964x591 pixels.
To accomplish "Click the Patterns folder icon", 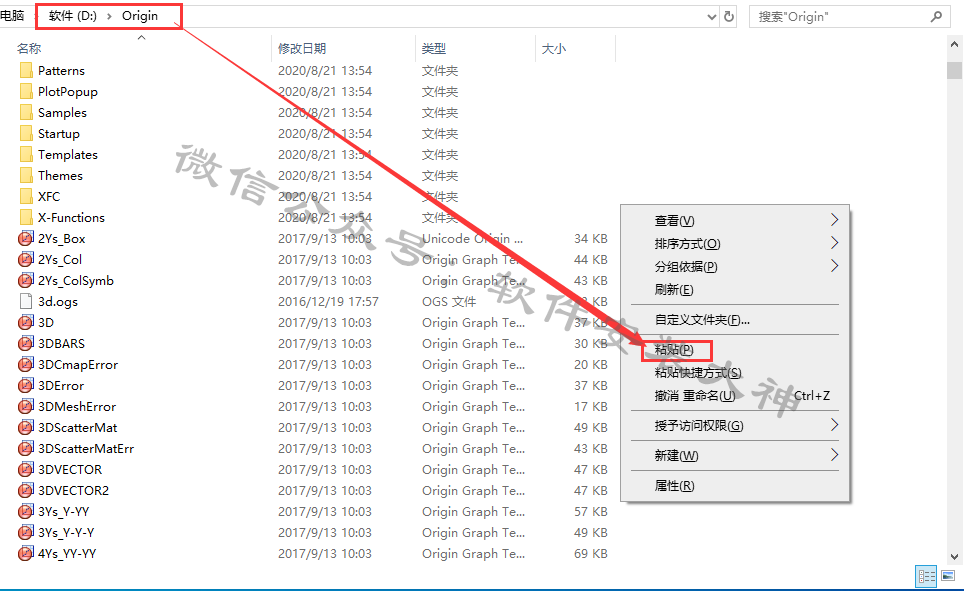I will 26,71.
